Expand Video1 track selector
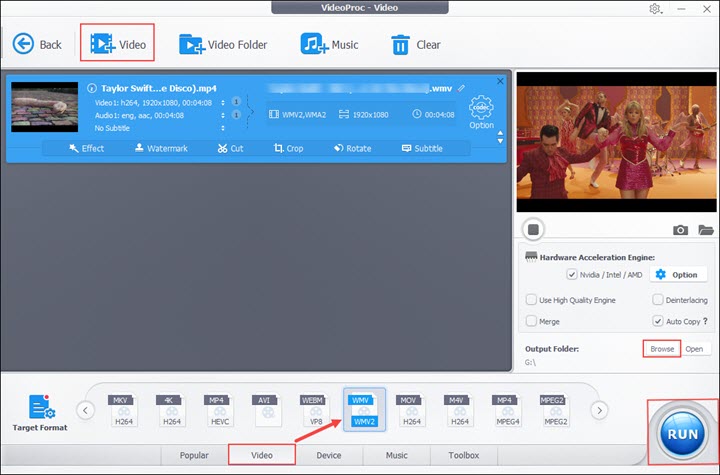The image size is (720, 475). click(223, 102)
